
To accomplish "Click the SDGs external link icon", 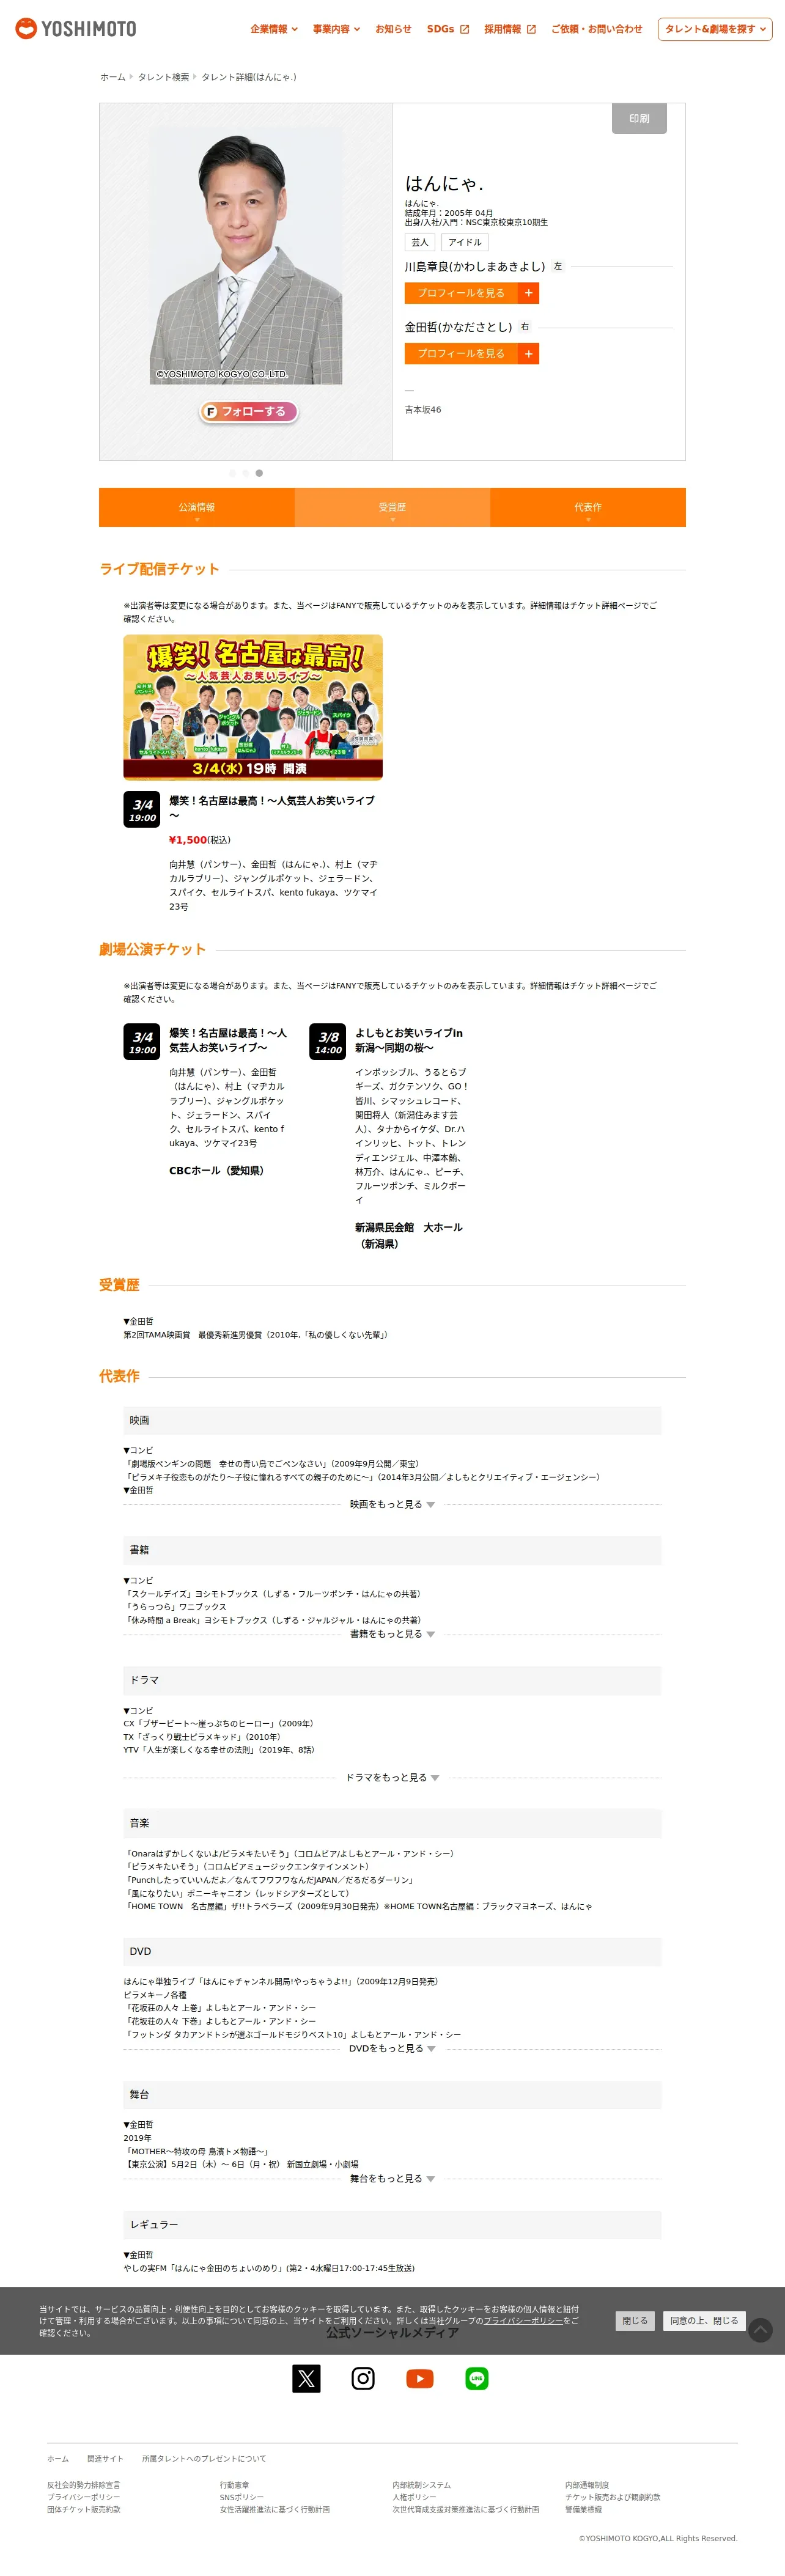I will (x=464, y=30).
